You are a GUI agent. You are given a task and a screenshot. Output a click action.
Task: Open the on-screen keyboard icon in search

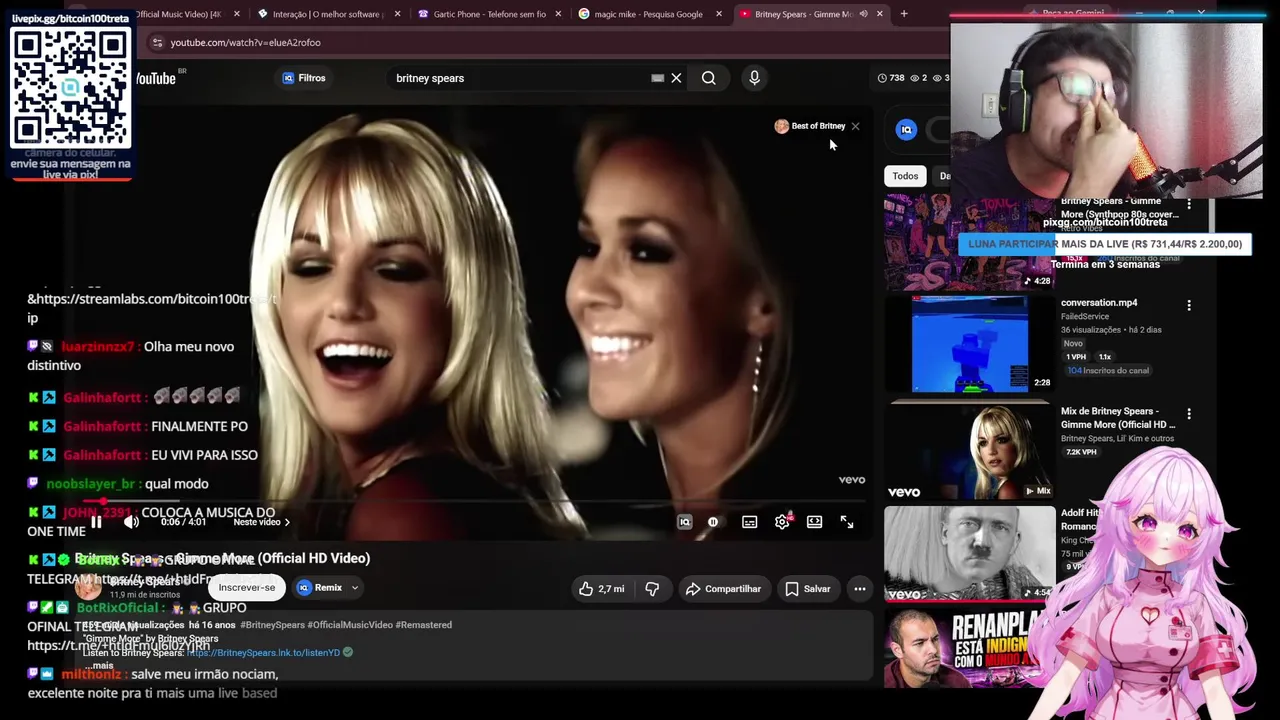pyautogui.click(x=658, y=78)
